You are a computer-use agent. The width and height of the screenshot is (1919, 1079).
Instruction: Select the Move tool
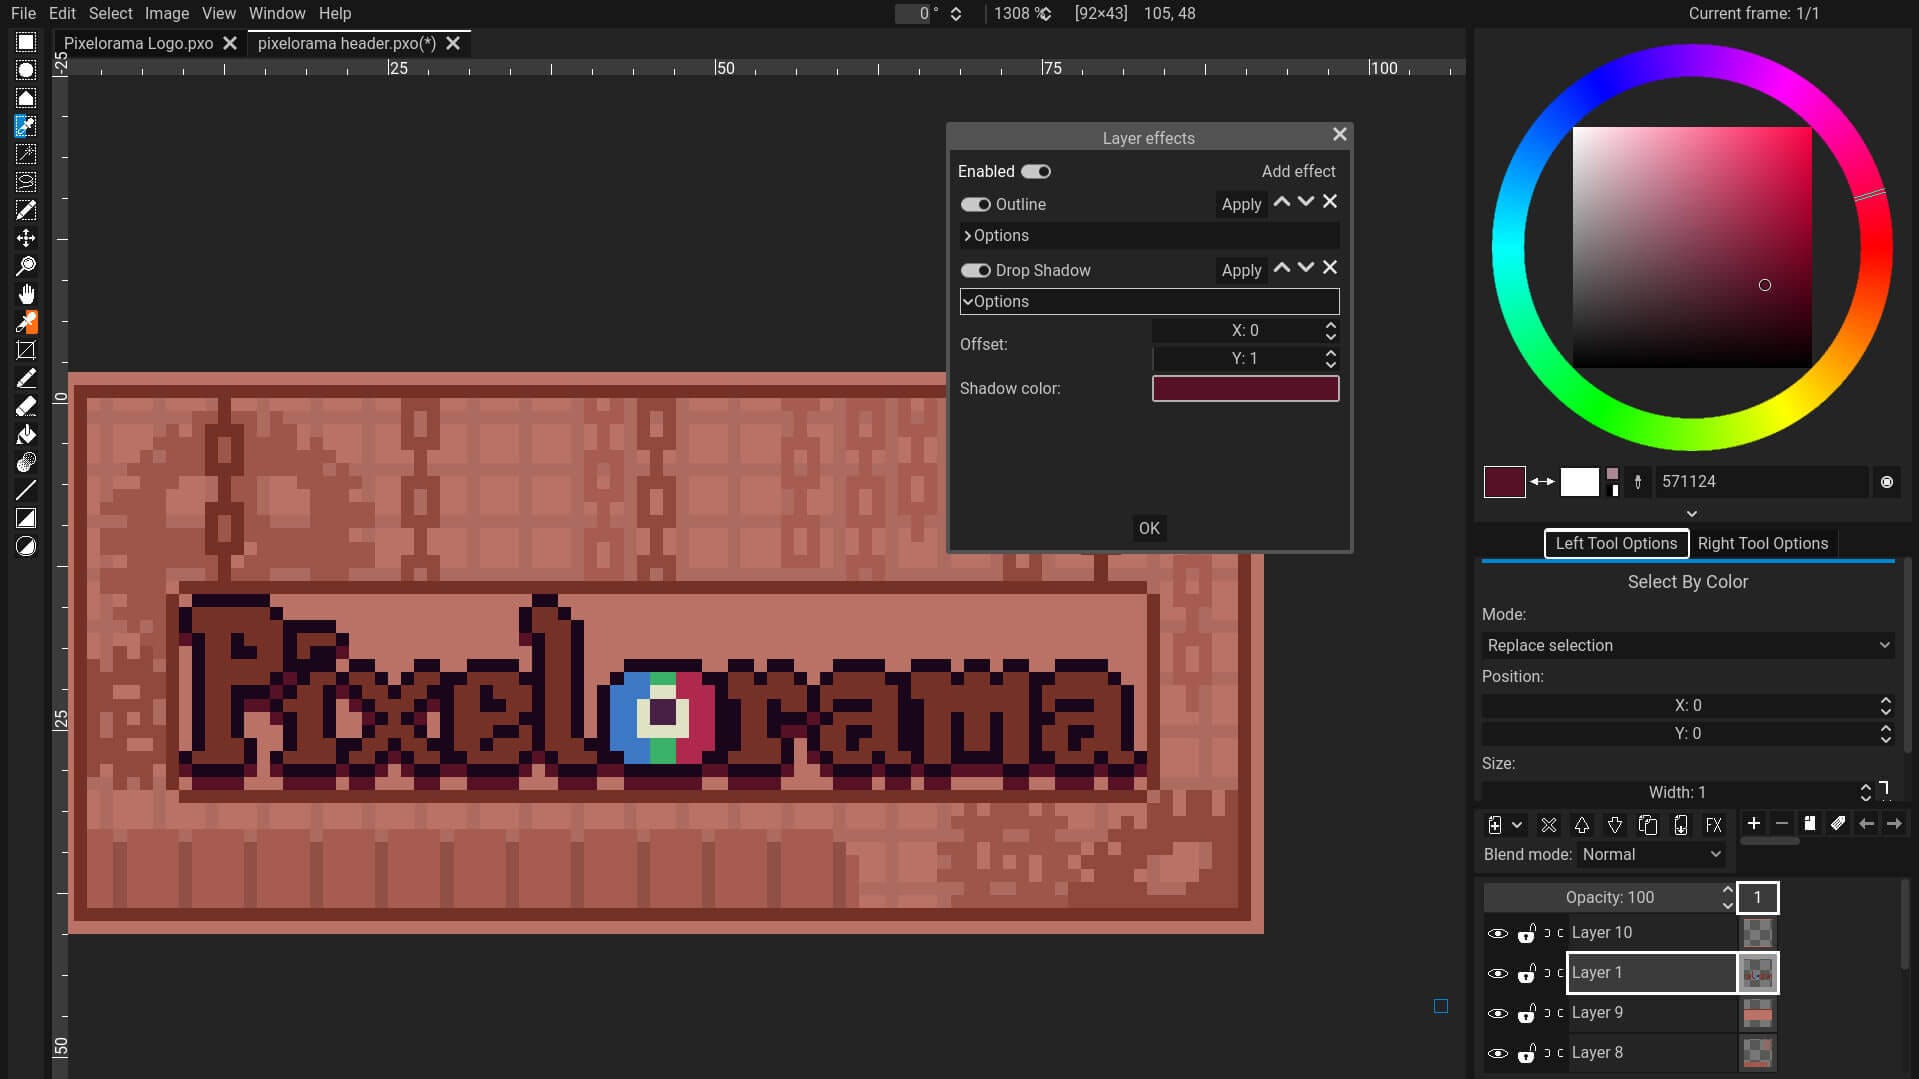(27, 238)
